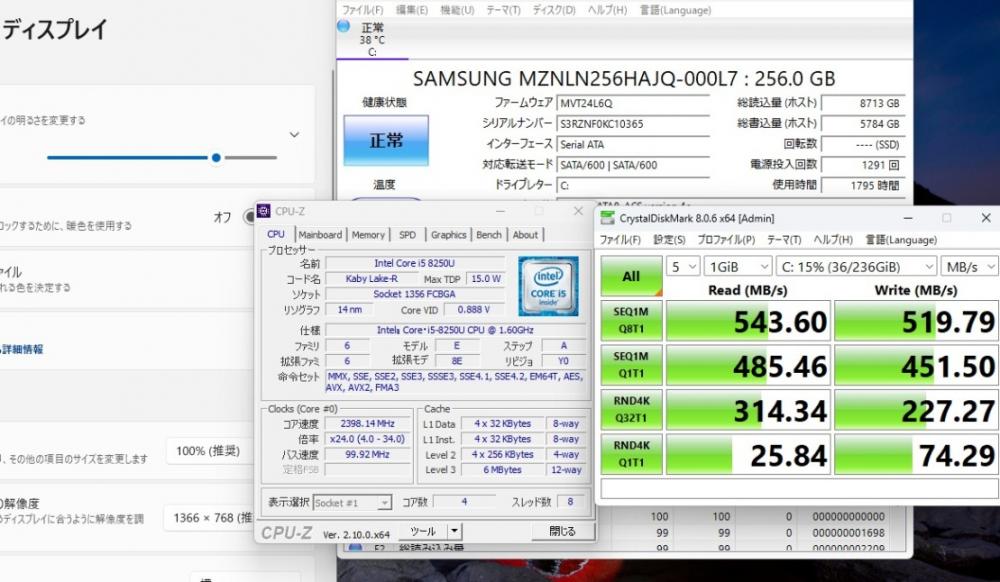
Task: Open ファイル(F) menu in CrystalDiskMark
Action: (x=620, y=240)
